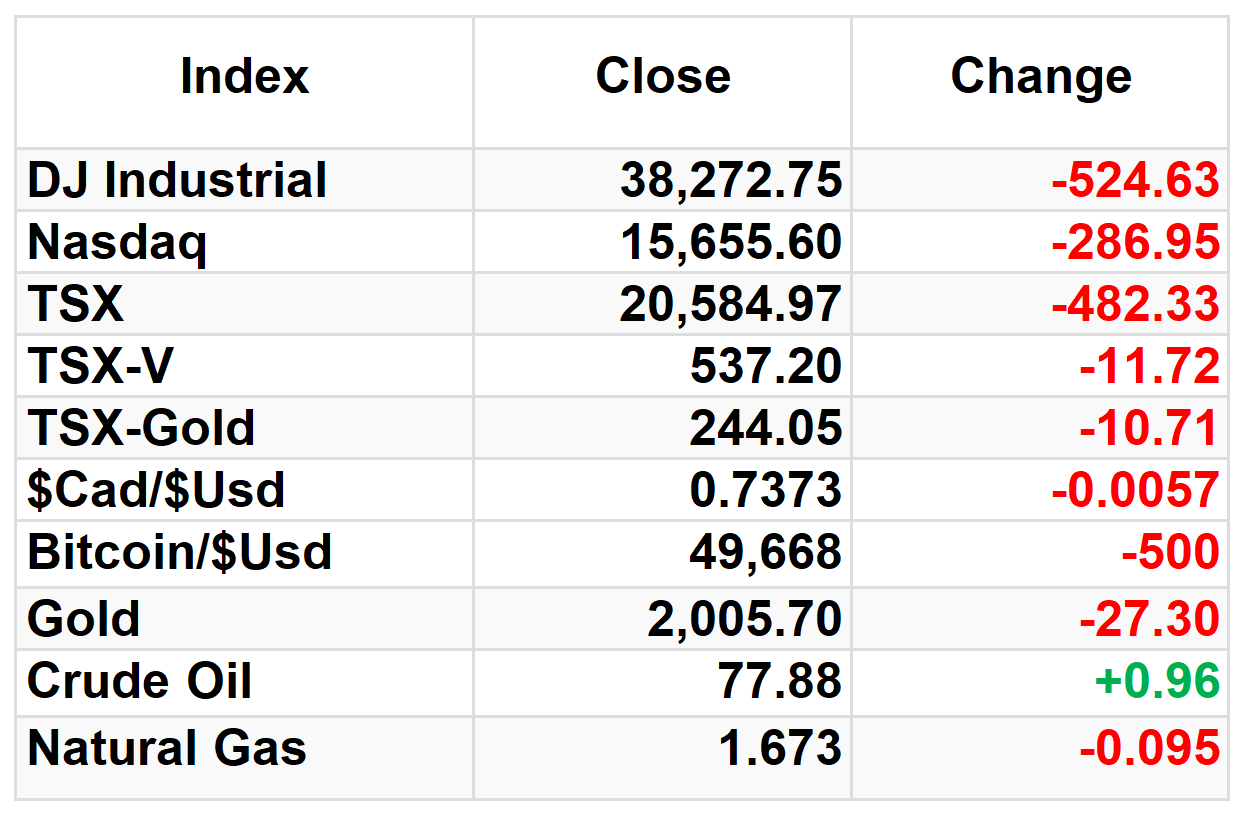Click the red -524.63 change value
Screen dimensions: 1244x818
pos(1135,181)
